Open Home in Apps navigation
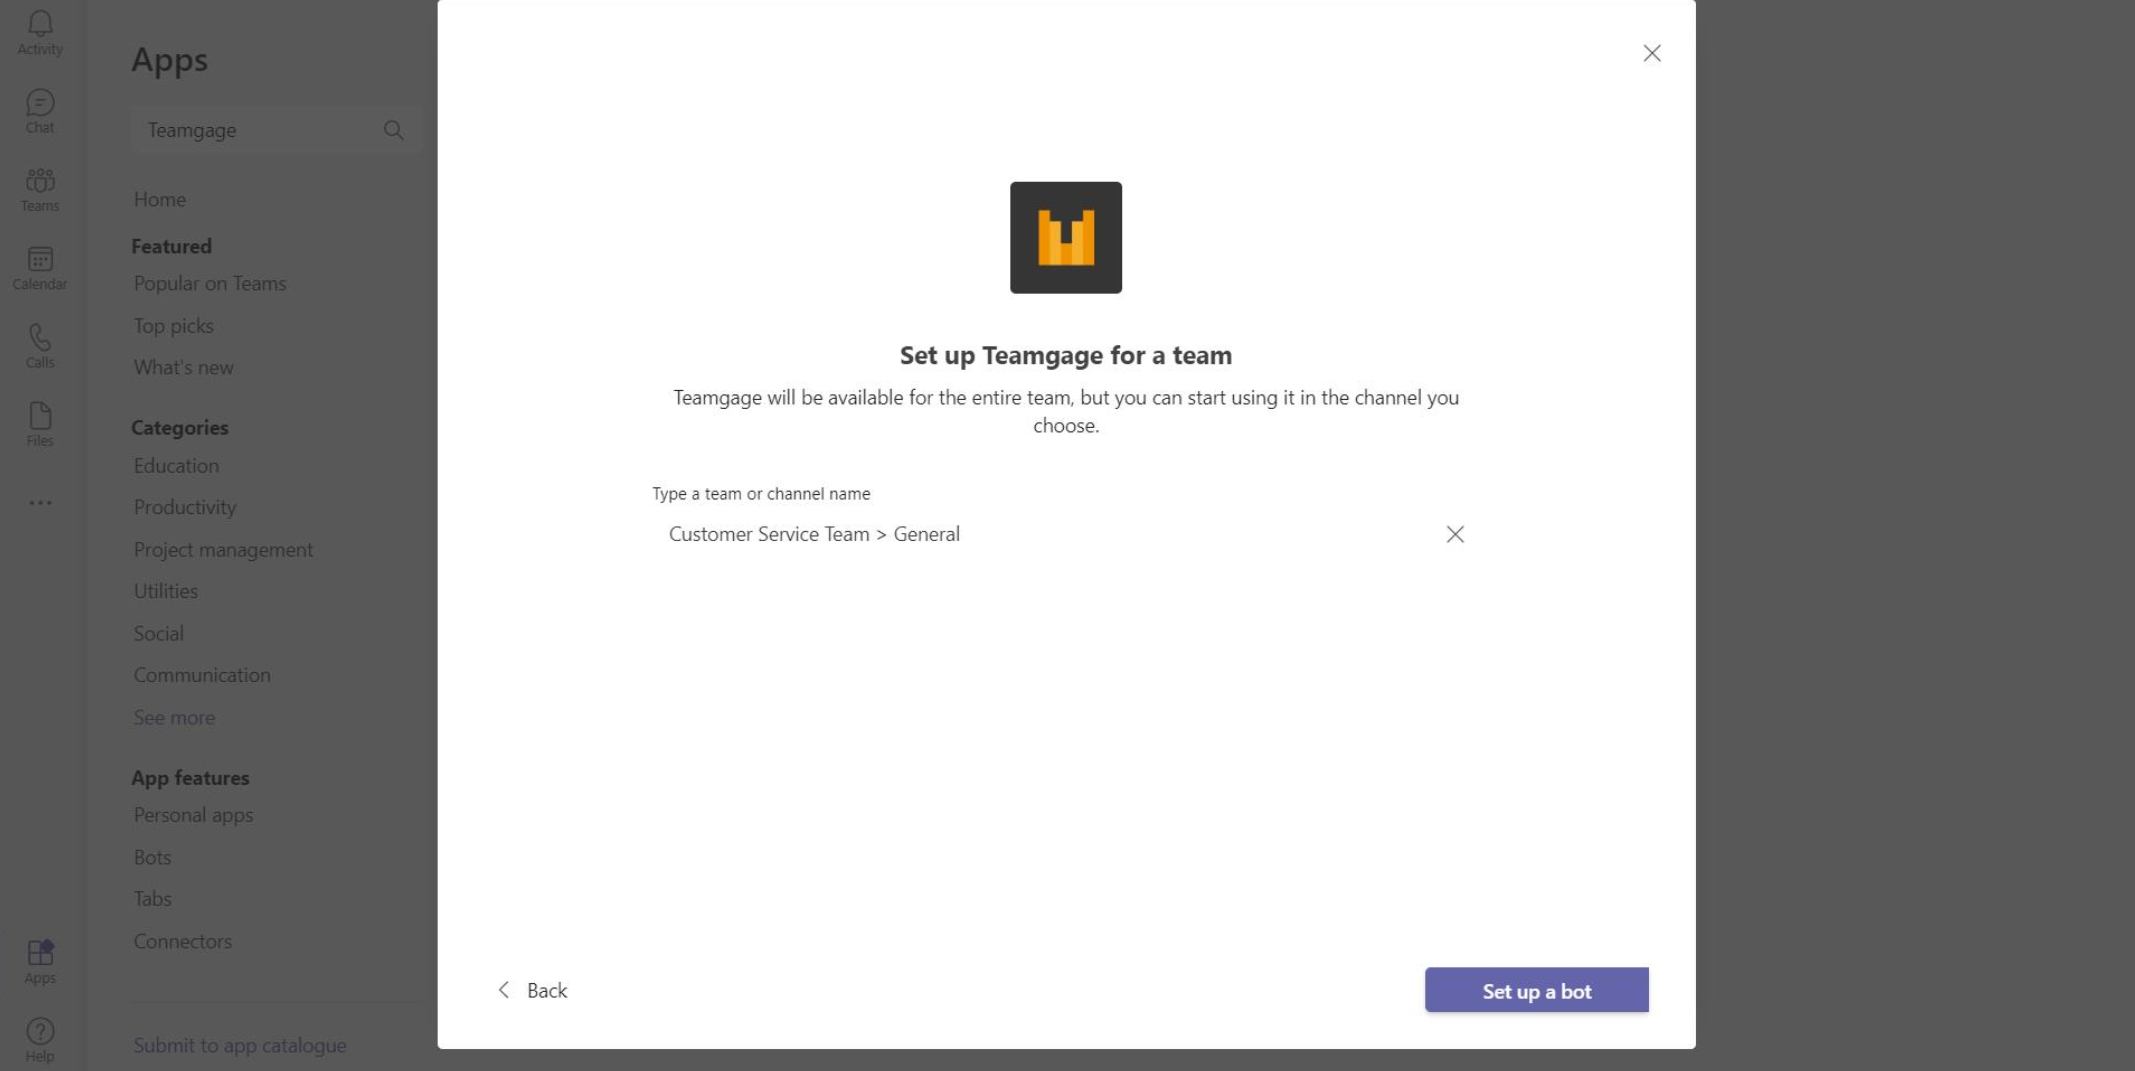Screen dimensions: 2135x1071 160,199
